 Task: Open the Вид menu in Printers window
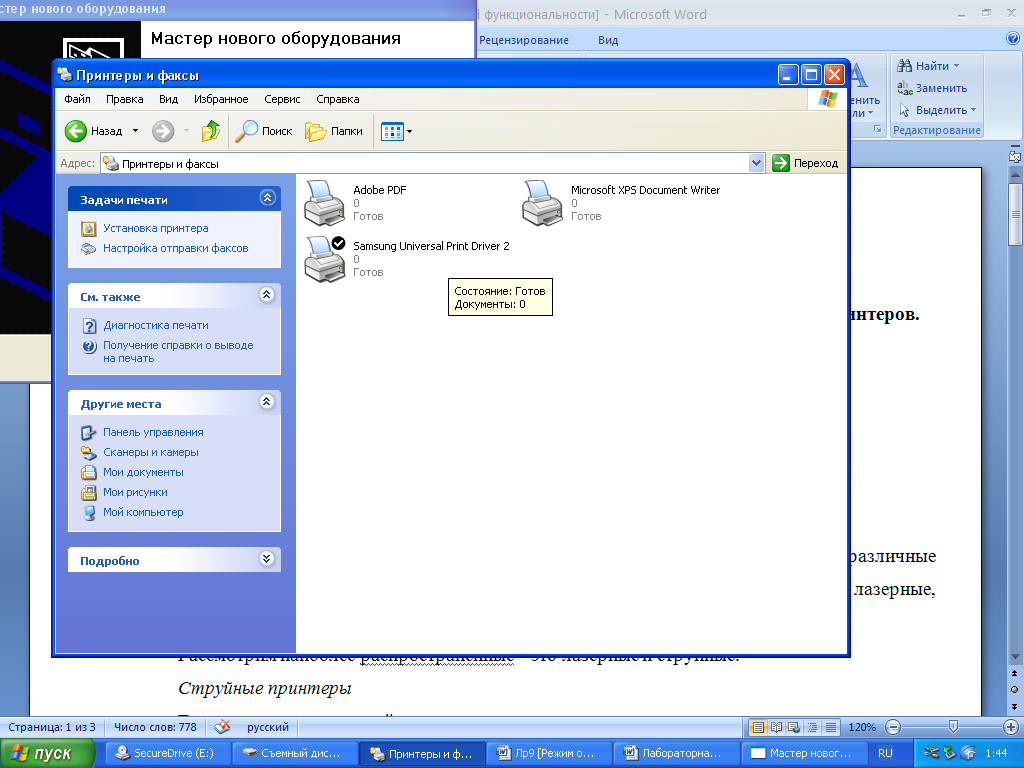coord(168,99)
